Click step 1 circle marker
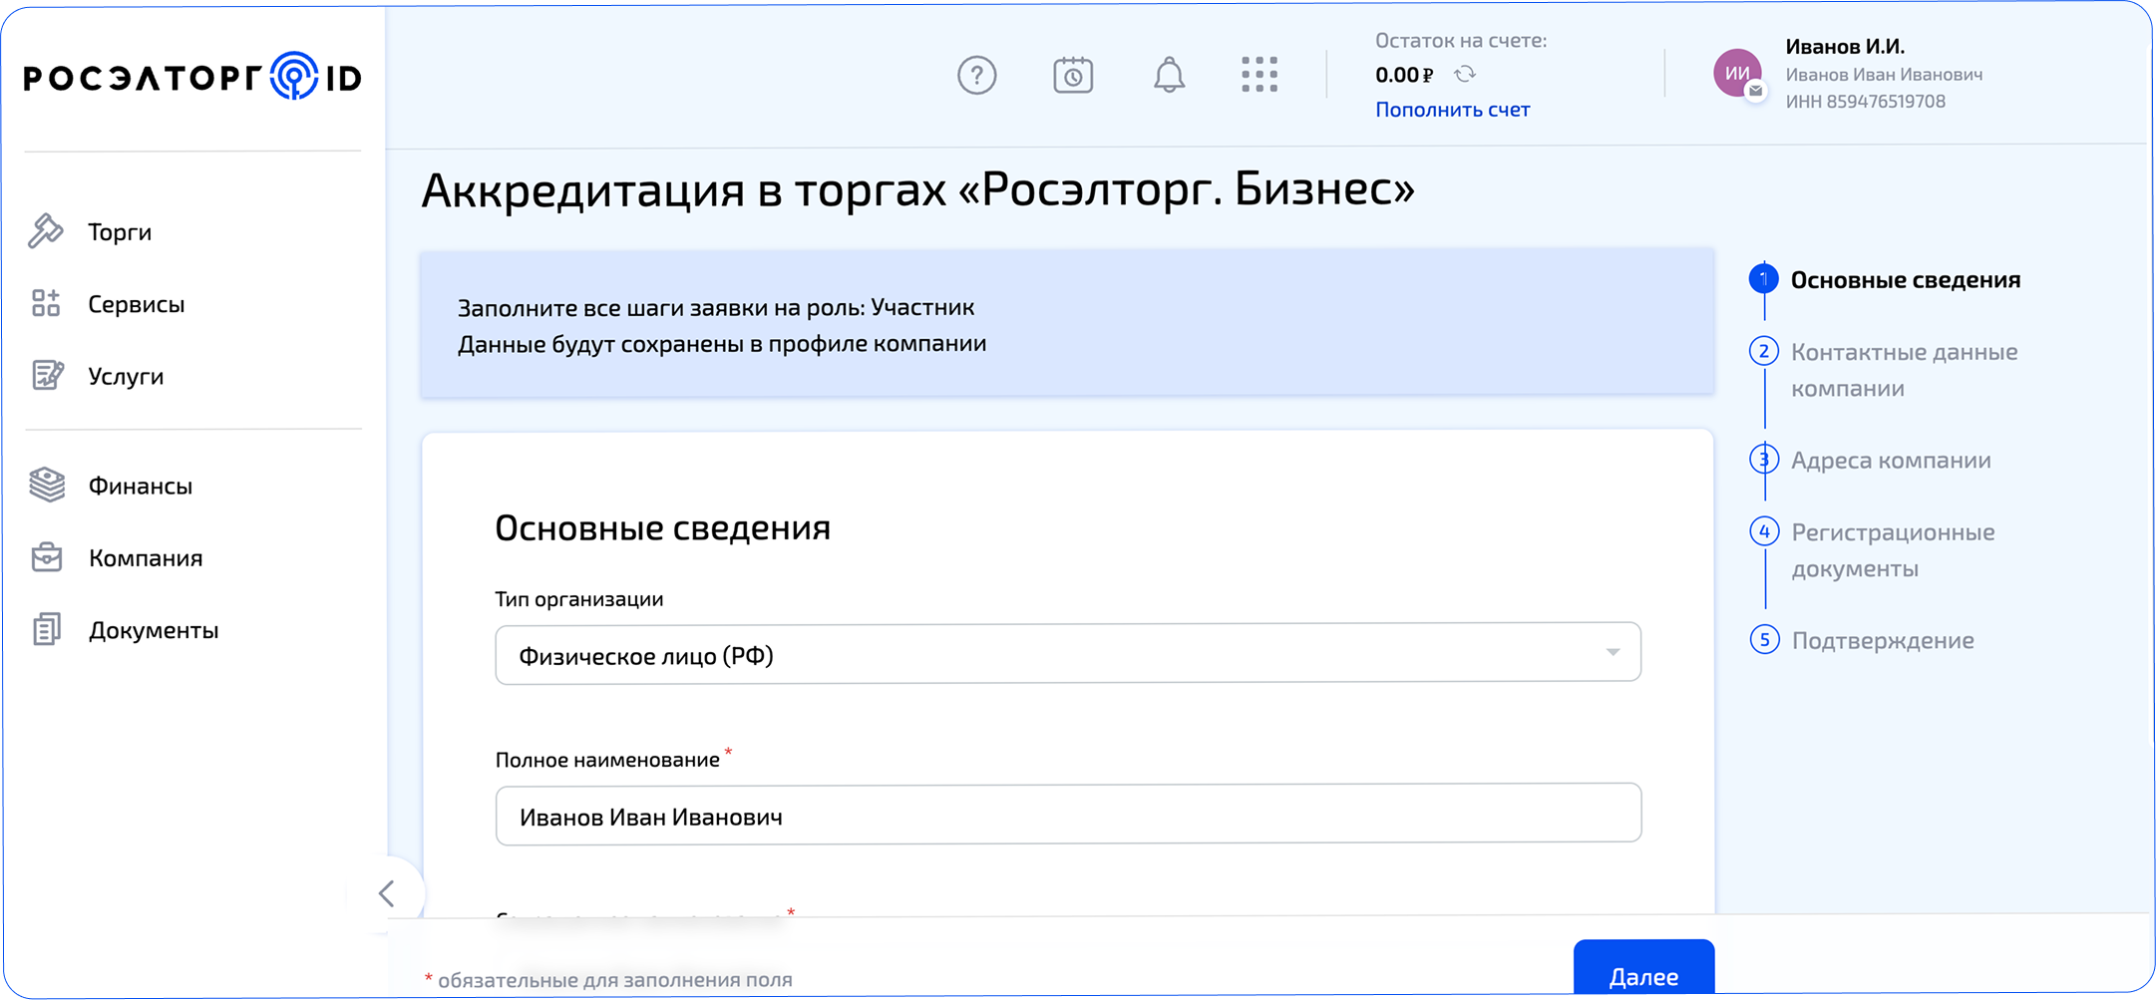This screenshot has width=2156, height=1000. point(1764,279)
